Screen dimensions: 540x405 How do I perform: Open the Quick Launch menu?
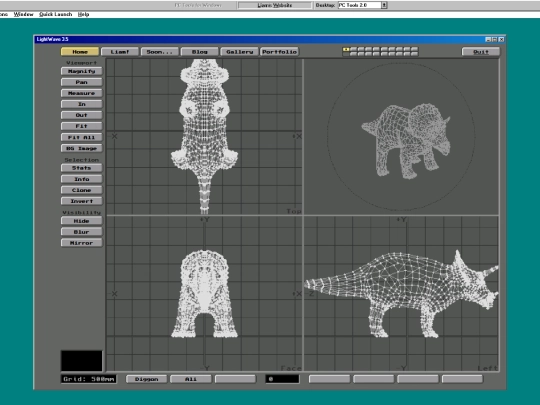[55, 14]
